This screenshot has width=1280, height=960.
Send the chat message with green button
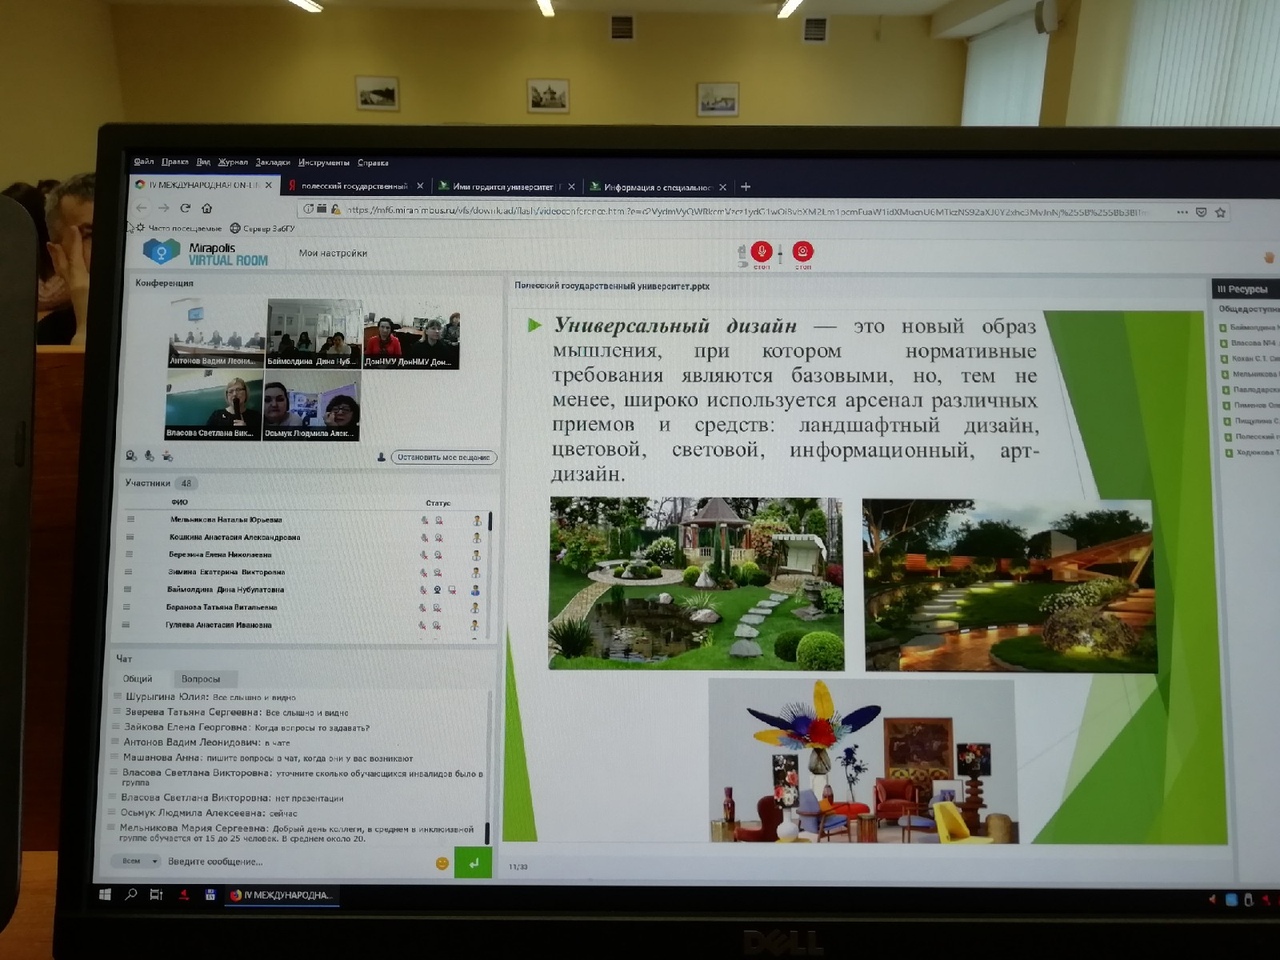473,862
